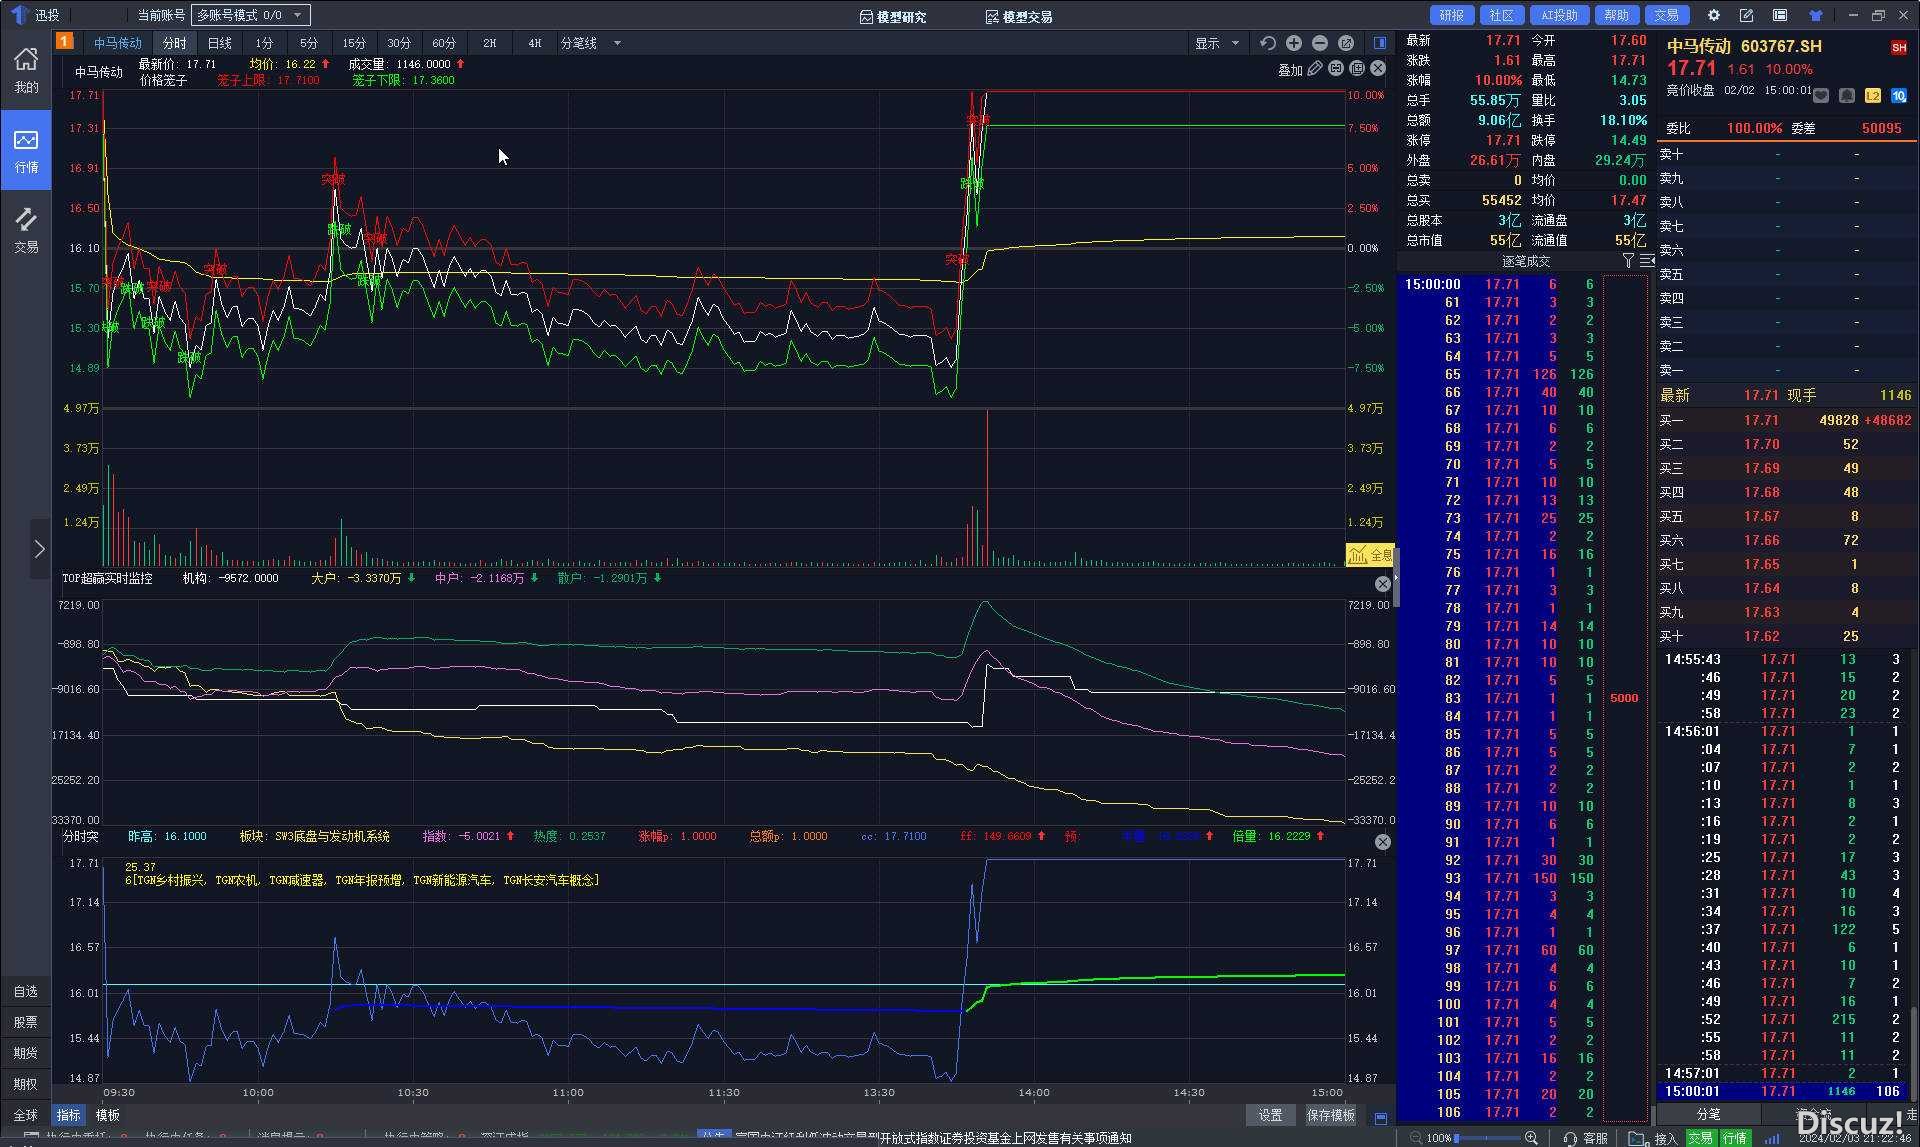Click the pencil drawing tool near 叠加

1315,69
